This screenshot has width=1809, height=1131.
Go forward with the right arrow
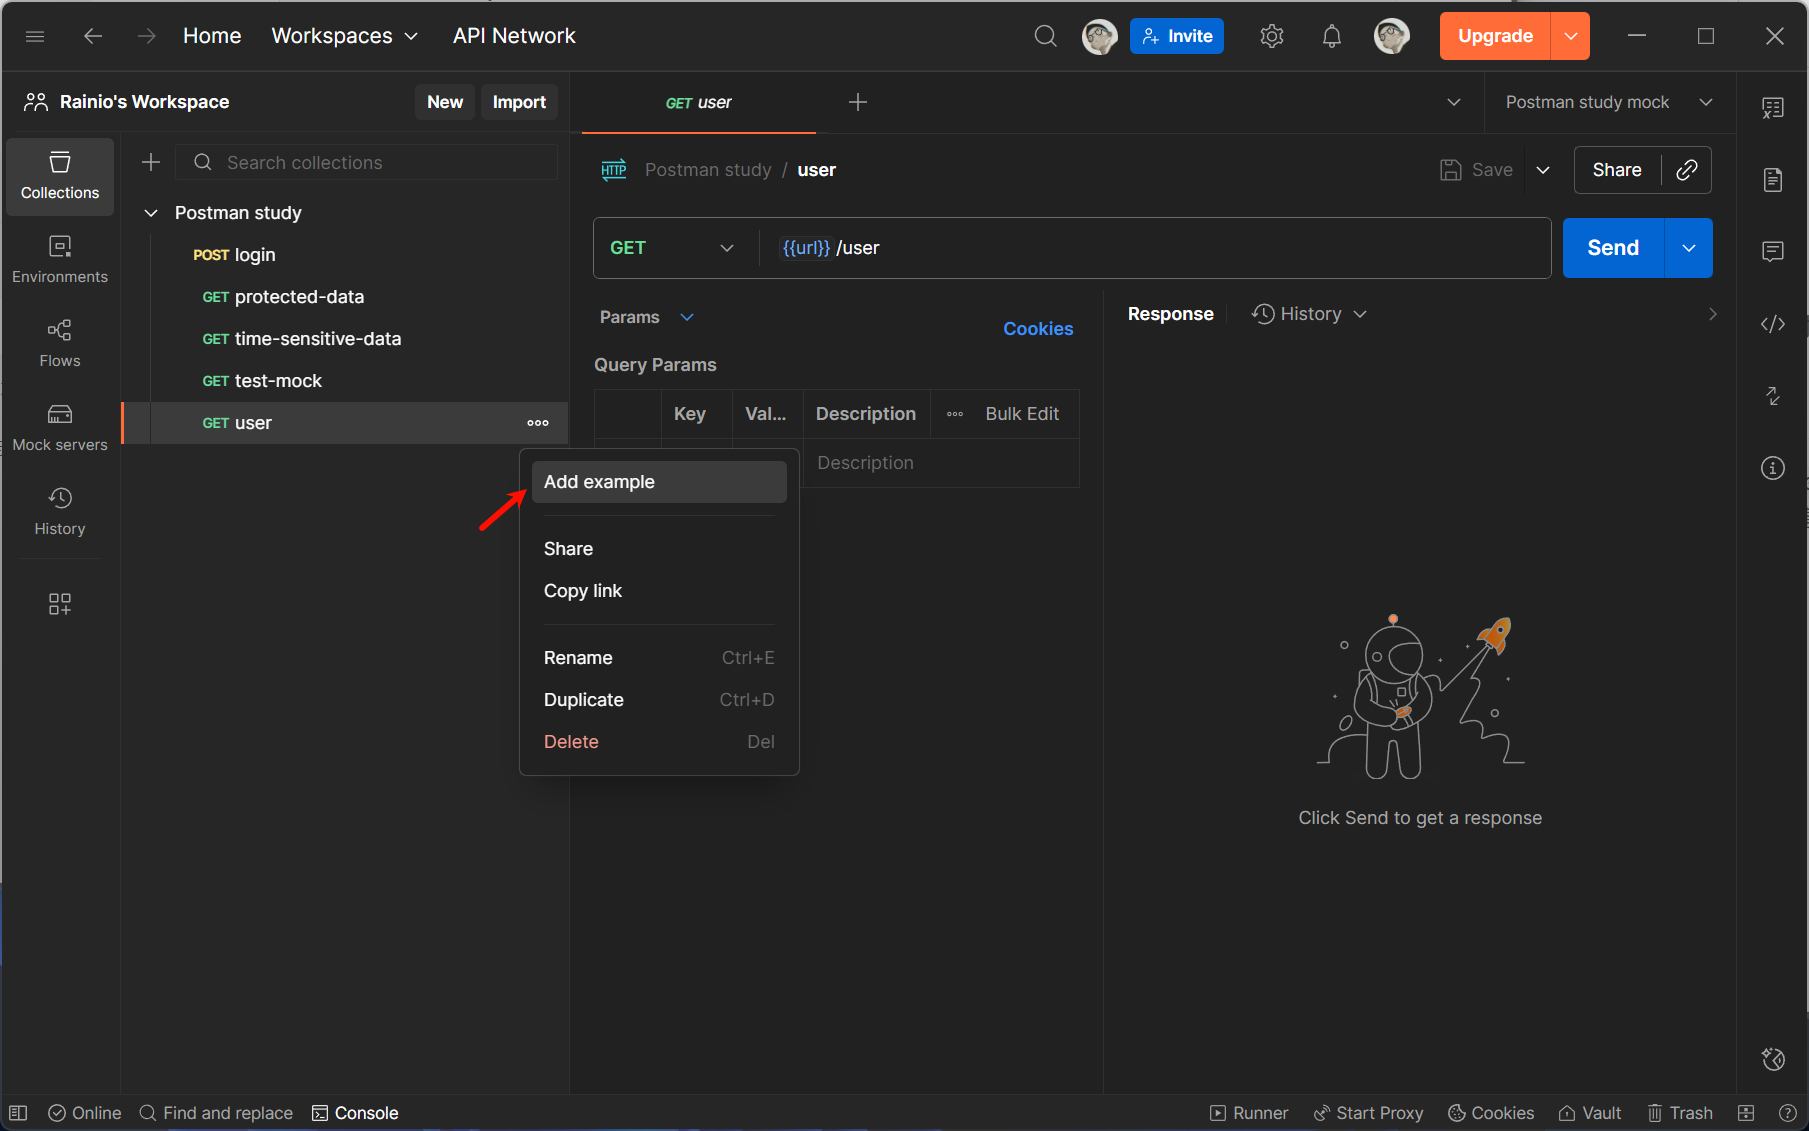147,36
